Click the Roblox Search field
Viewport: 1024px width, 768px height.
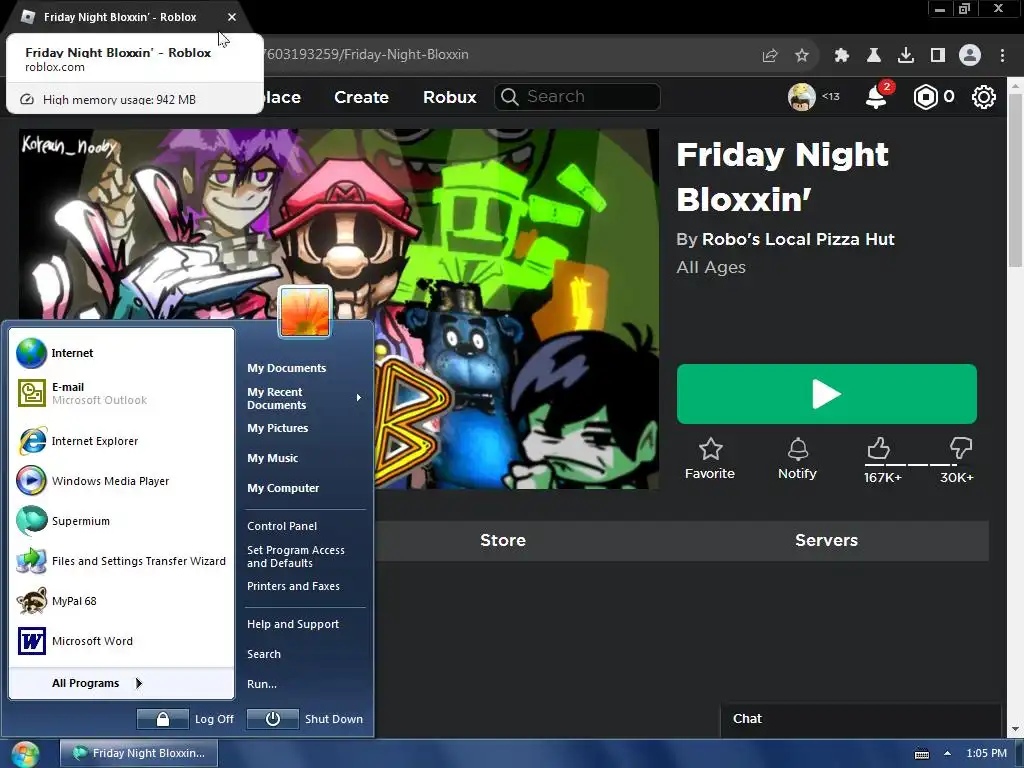[x=577, y=97]
